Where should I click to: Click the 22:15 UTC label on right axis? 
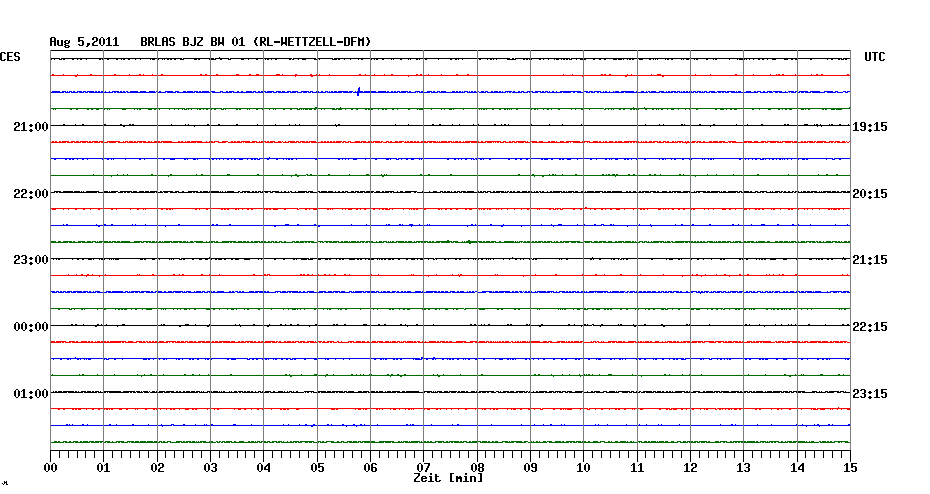point(870,327)
